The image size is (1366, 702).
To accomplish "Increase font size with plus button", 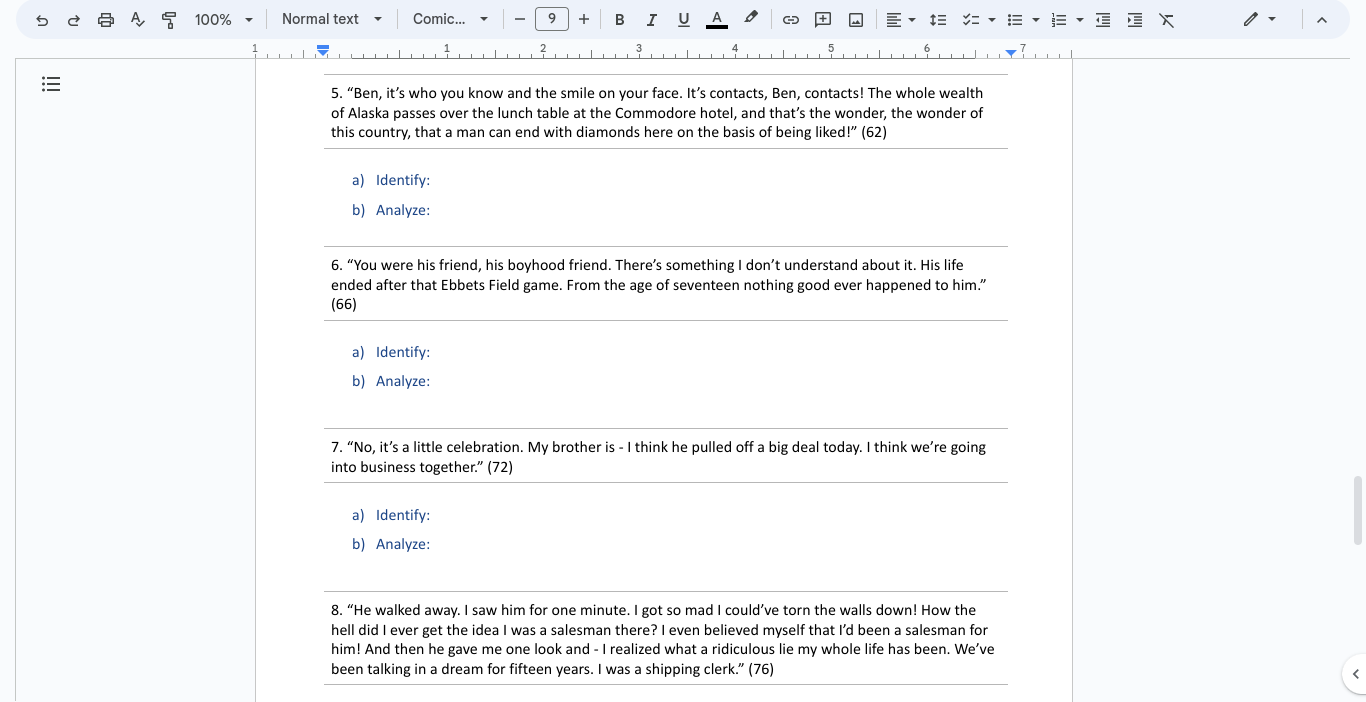I will (x=584, y=20).
